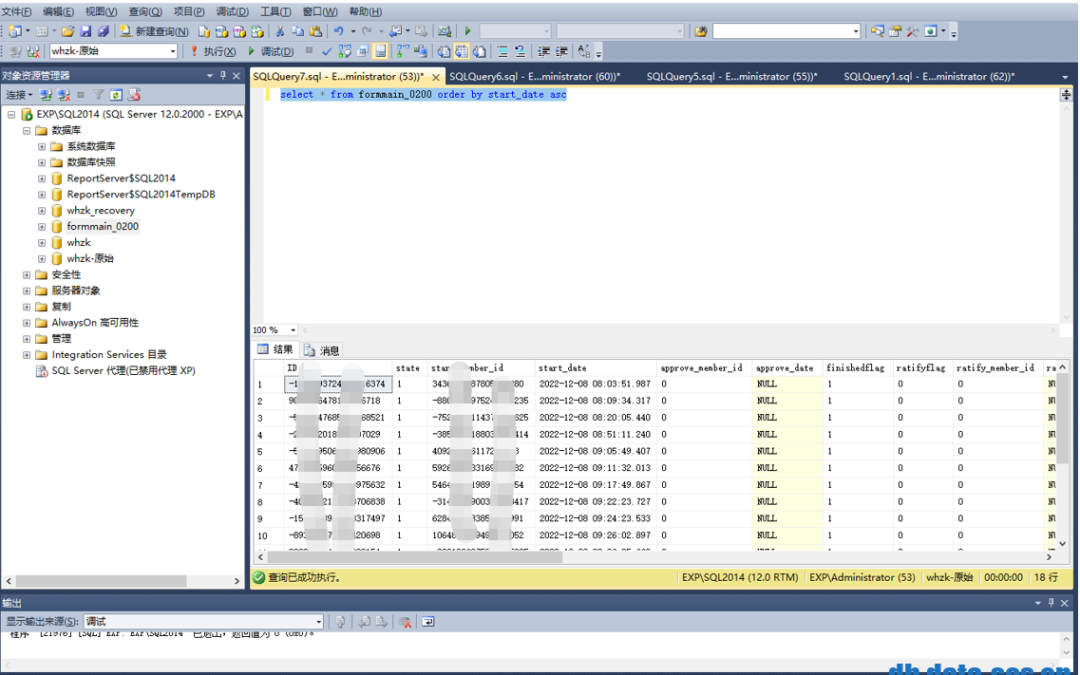
Task: Close the SQLQuery7.sql tab
Action: click(x=435, y=77)
